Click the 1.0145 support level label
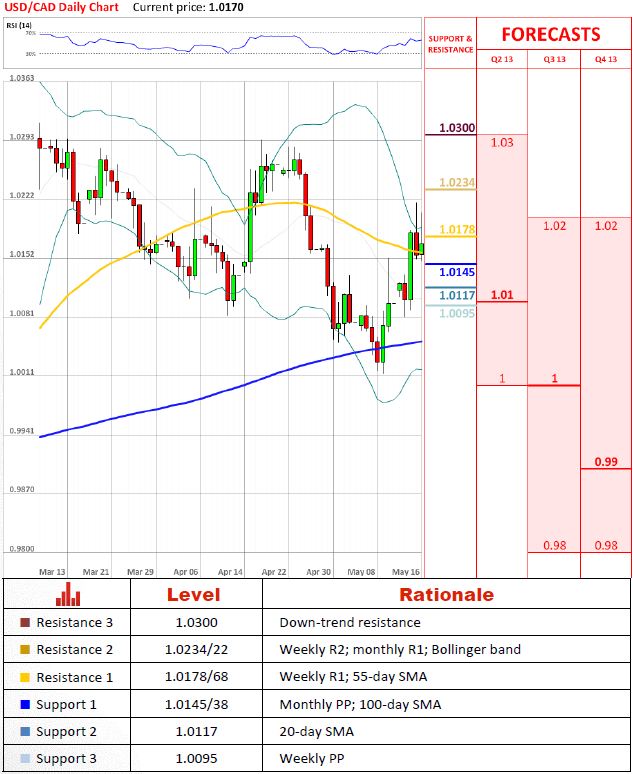633x774 pixels. [x=457, y=272]
